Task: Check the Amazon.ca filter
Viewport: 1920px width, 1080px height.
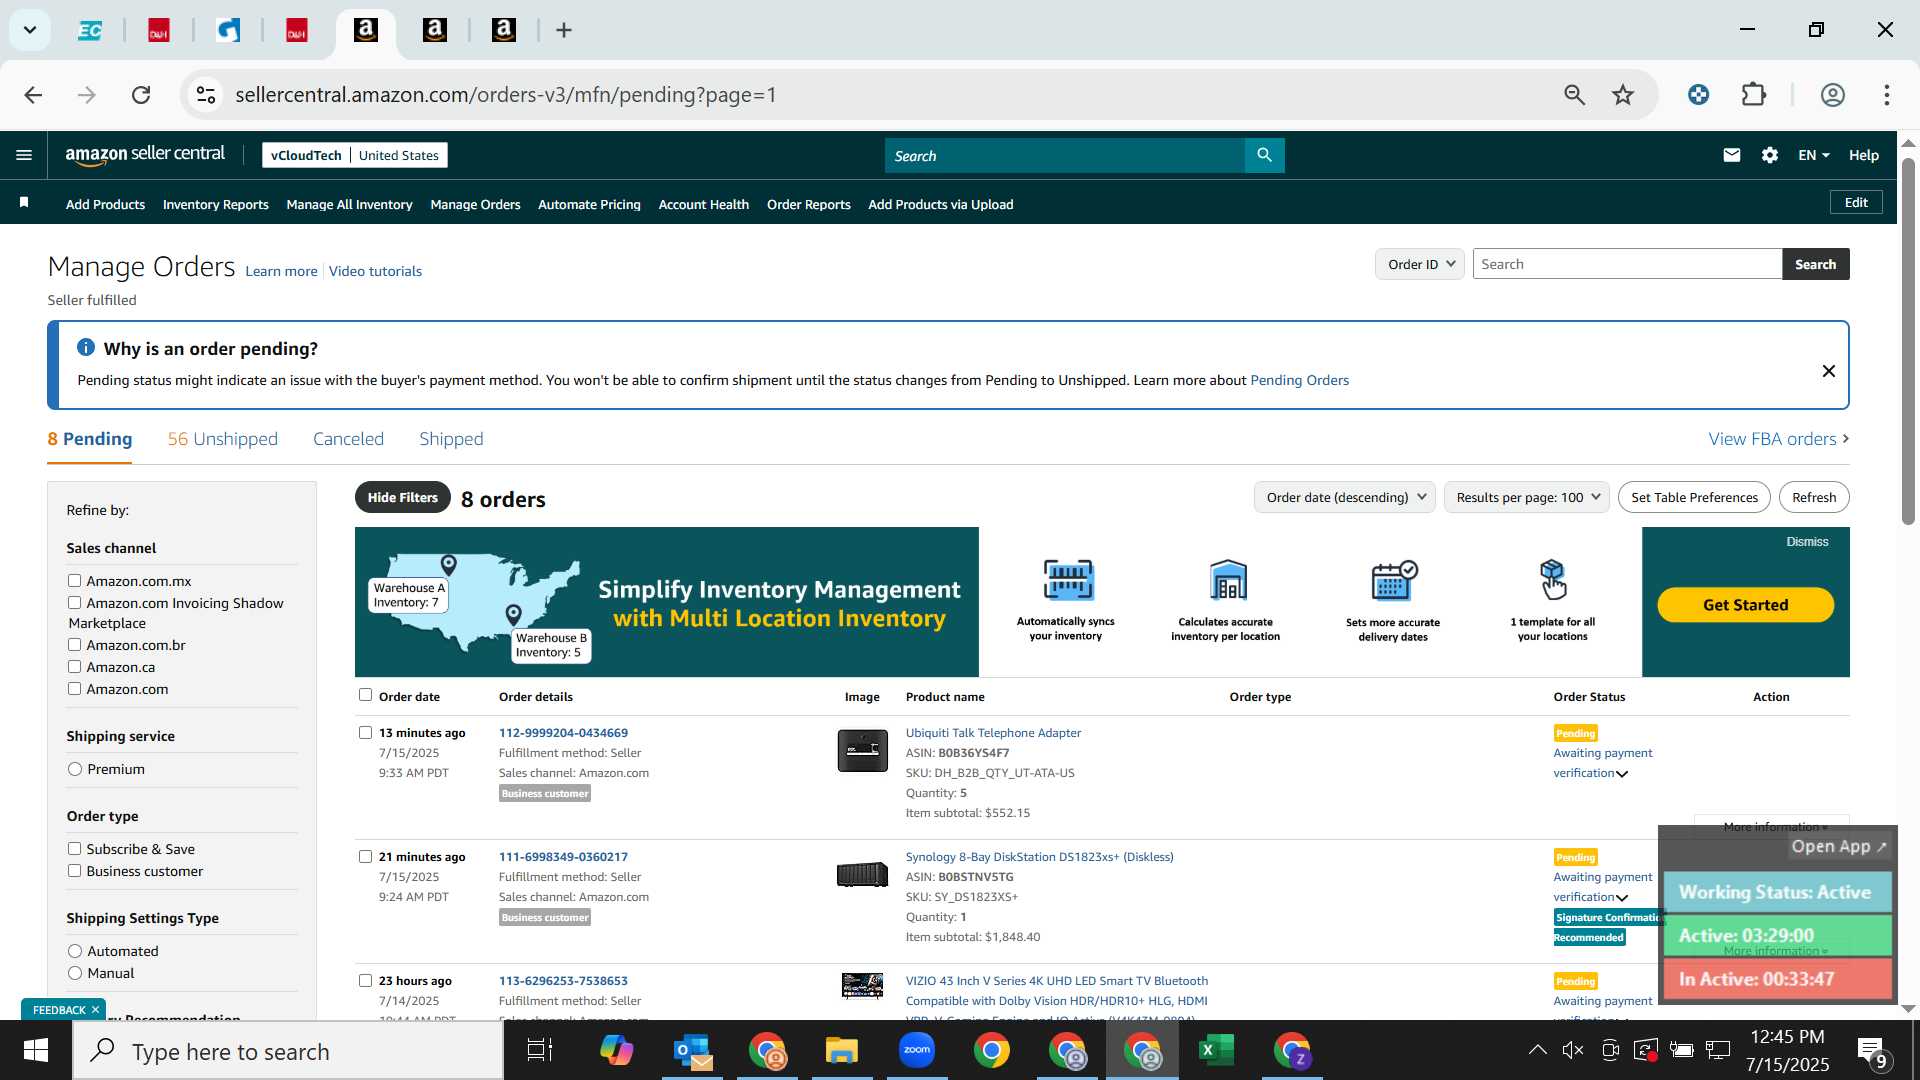Action: pos(74,666)
